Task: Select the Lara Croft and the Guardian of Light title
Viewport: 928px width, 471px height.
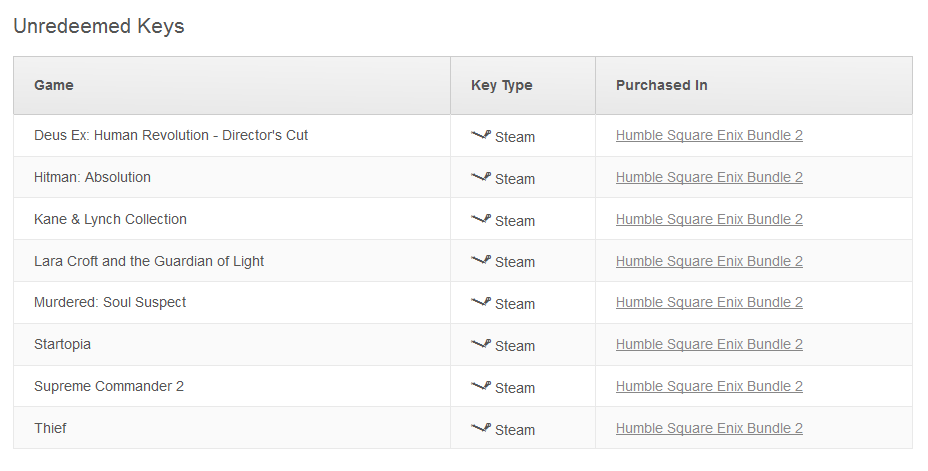Action: pyautogui.click(x=149, y=261)
